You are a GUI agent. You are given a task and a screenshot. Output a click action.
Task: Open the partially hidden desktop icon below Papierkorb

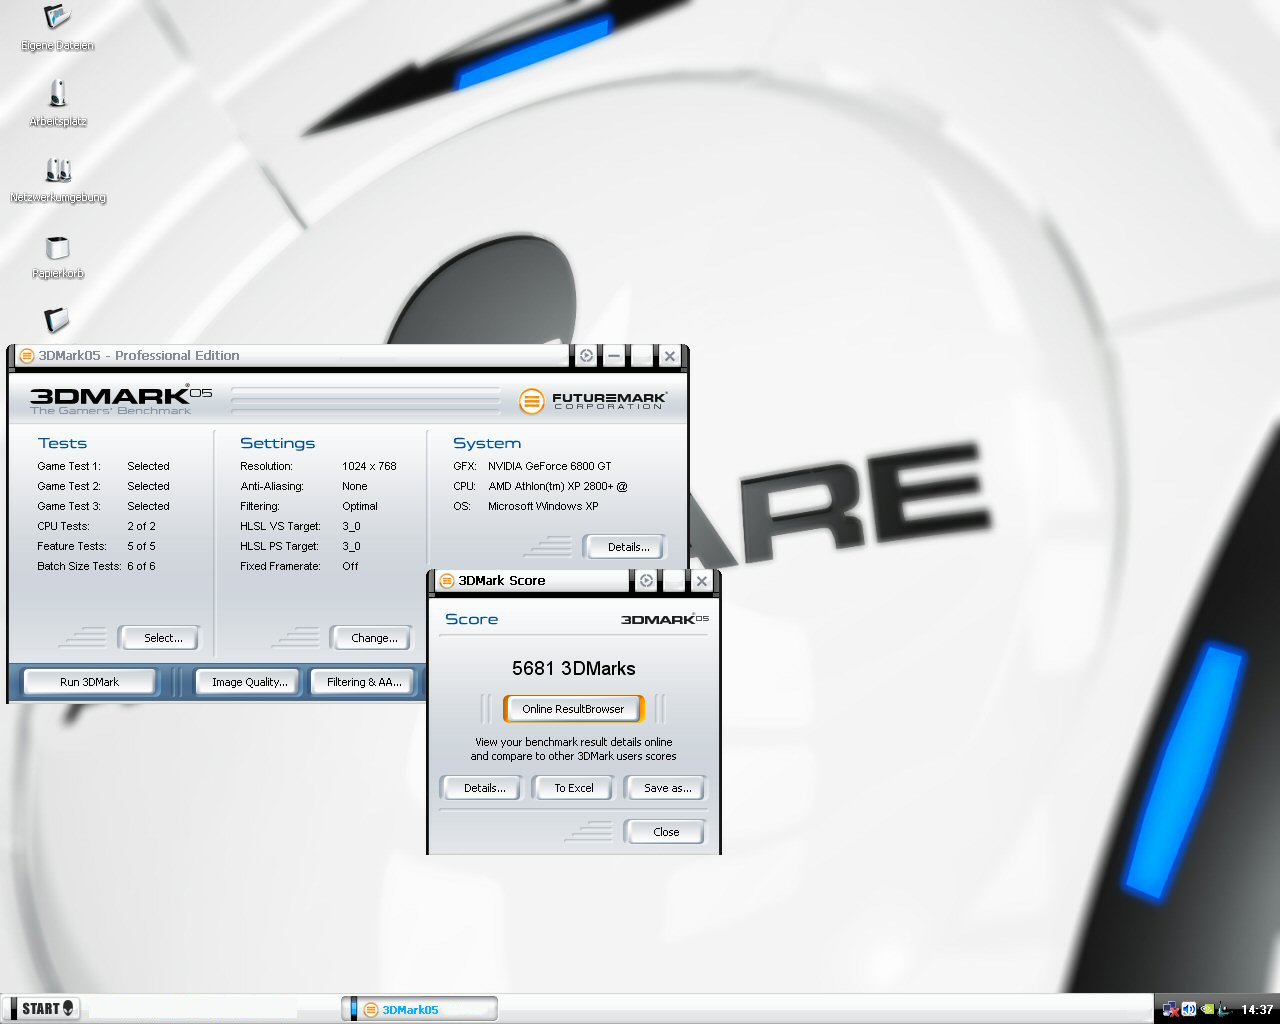point(57,320)
